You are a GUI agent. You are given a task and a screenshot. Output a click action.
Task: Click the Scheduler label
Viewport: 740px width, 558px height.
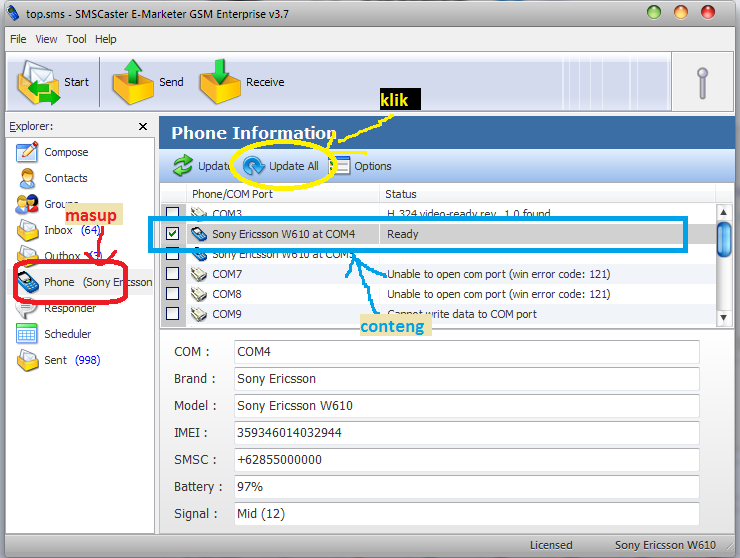tap(67, 334)
